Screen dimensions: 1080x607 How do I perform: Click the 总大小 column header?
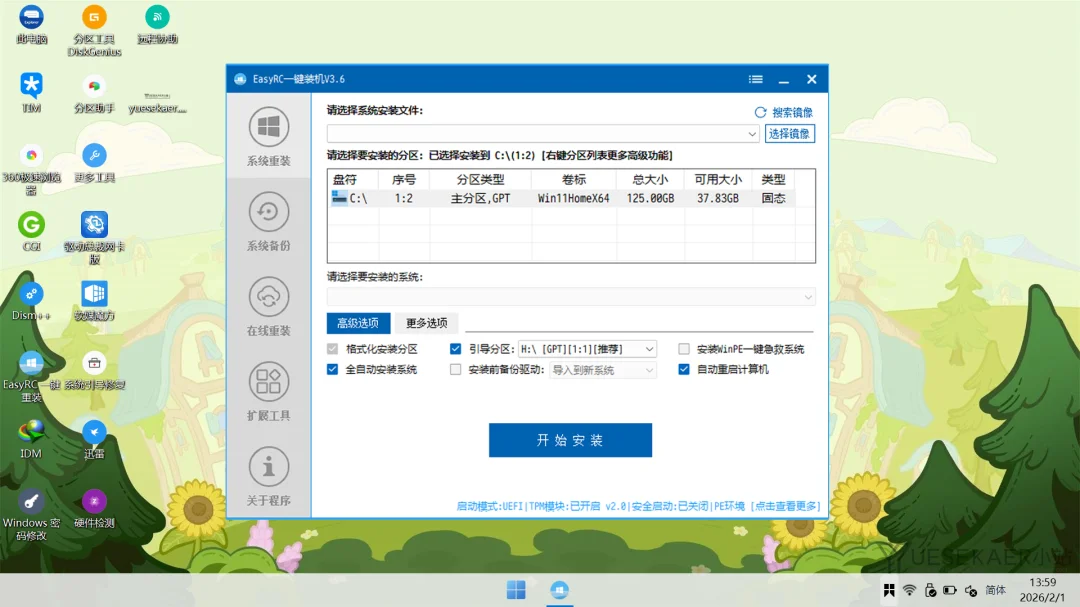point(650,180)
